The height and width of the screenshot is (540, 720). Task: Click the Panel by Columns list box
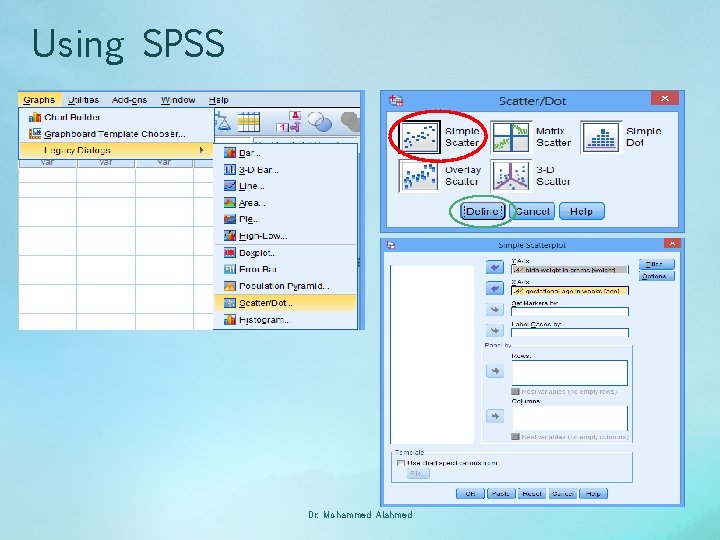(x=569, y=418)
